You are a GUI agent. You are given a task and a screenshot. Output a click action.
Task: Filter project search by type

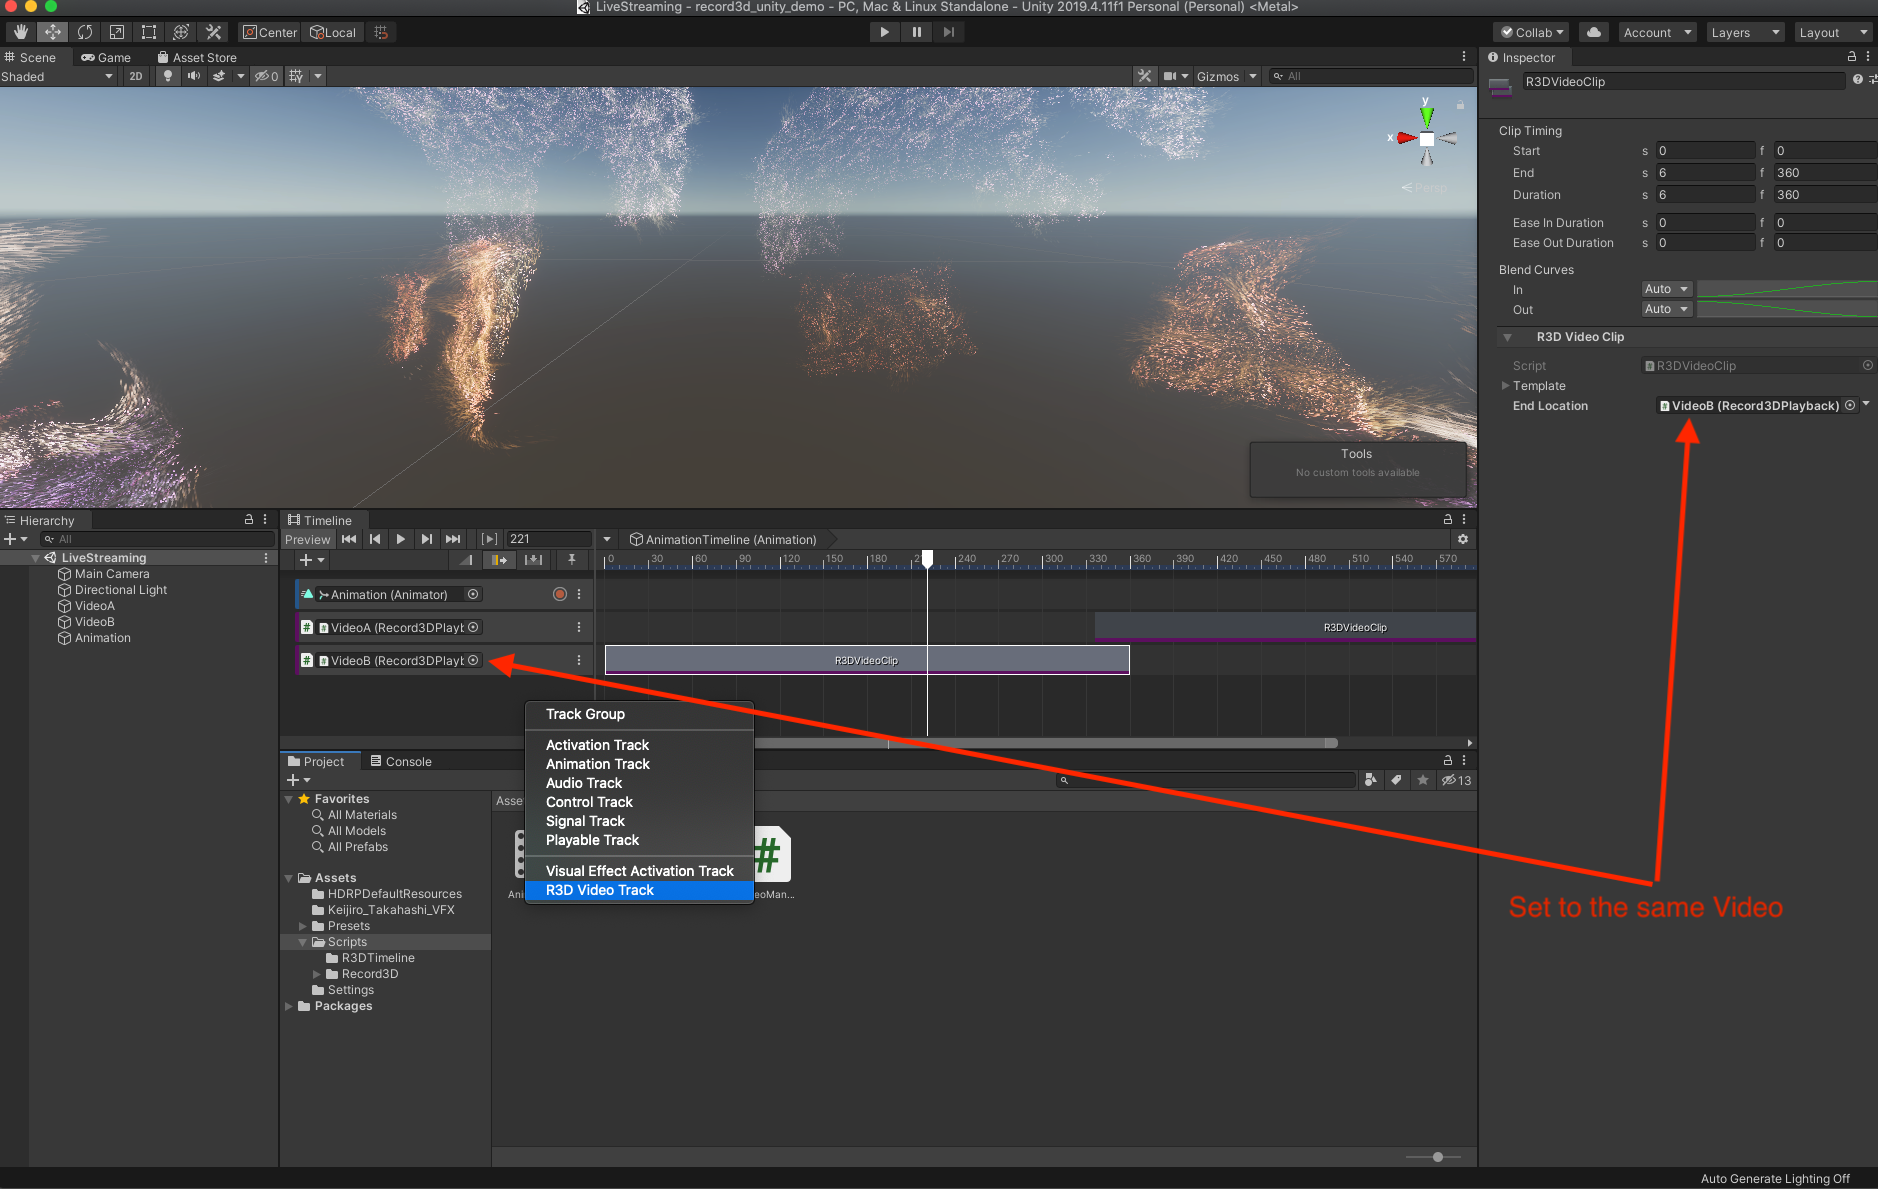pyautogui.click(x=1371, y=780)
